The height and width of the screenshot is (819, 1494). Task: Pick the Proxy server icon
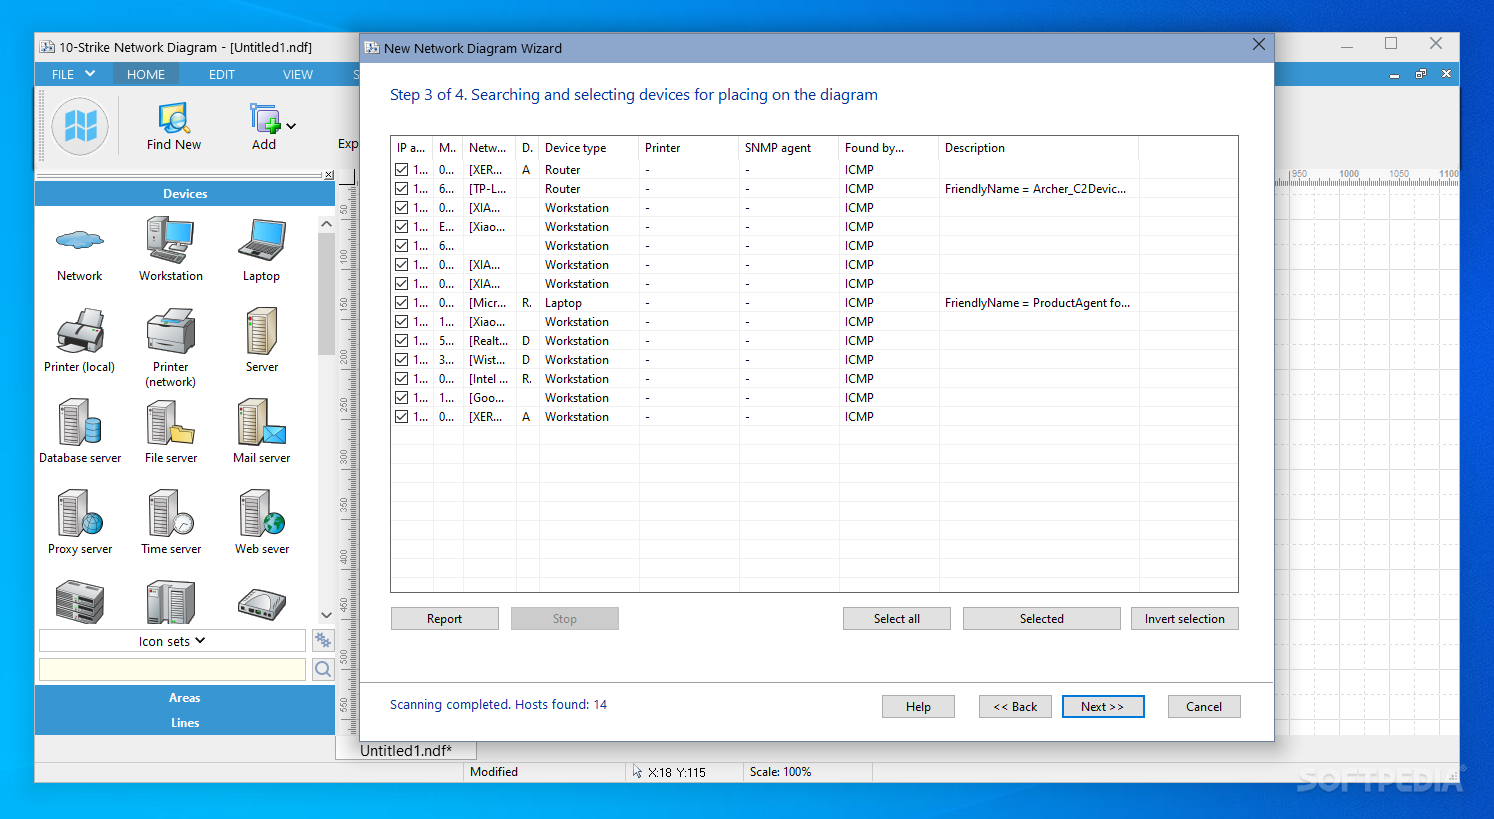(80, 513)
